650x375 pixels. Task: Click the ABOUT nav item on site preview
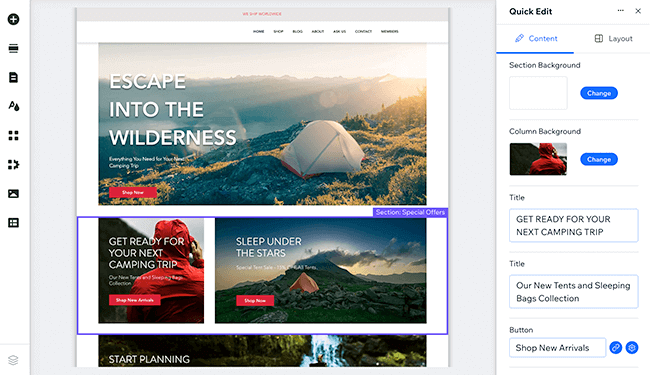pyautogui.click(x=318, y=31)
